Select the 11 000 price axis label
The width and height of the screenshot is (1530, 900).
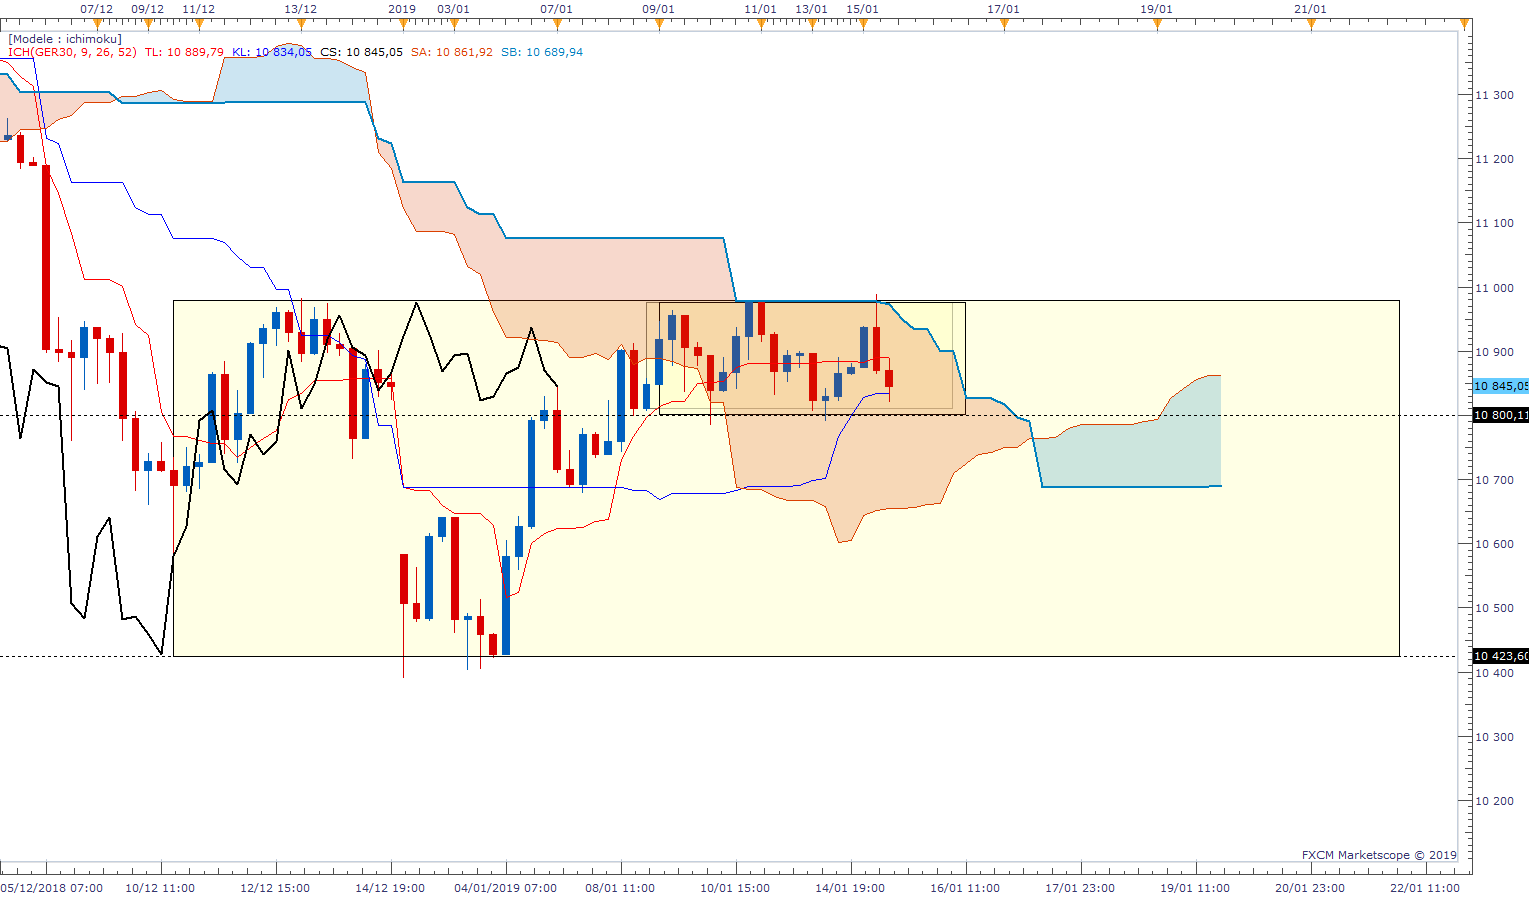pyautogui.click(x=1495, y=288)
